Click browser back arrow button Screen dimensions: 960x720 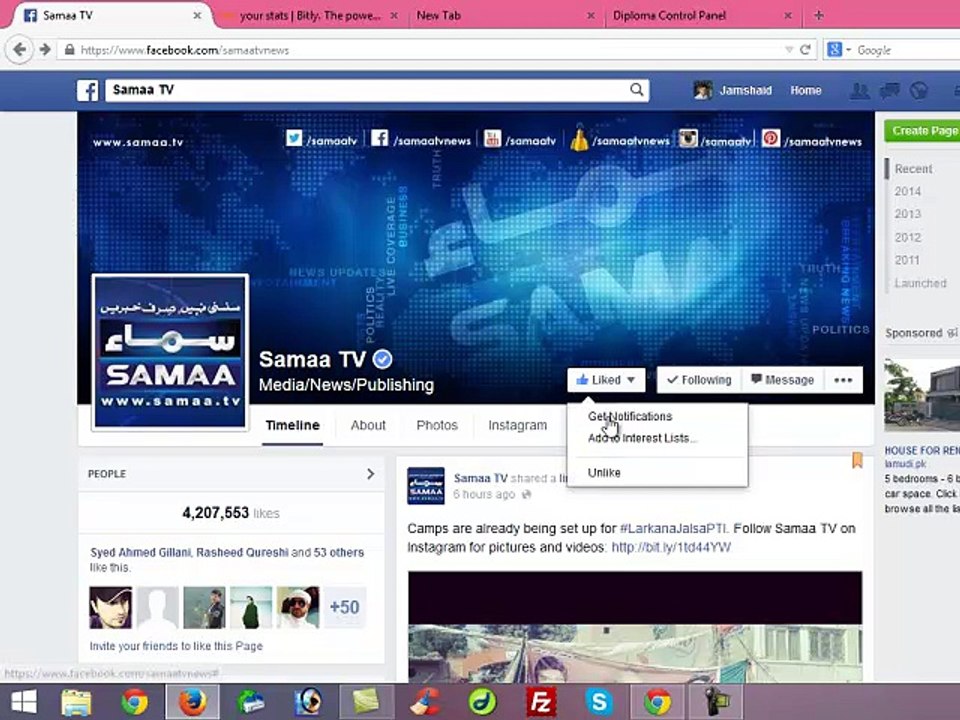click(20, 49)
